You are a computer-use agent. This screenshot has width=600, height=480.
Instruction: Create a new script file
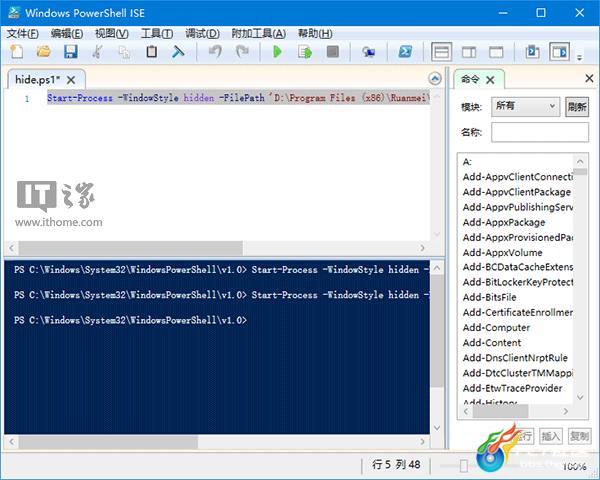[x=16, y=52]
